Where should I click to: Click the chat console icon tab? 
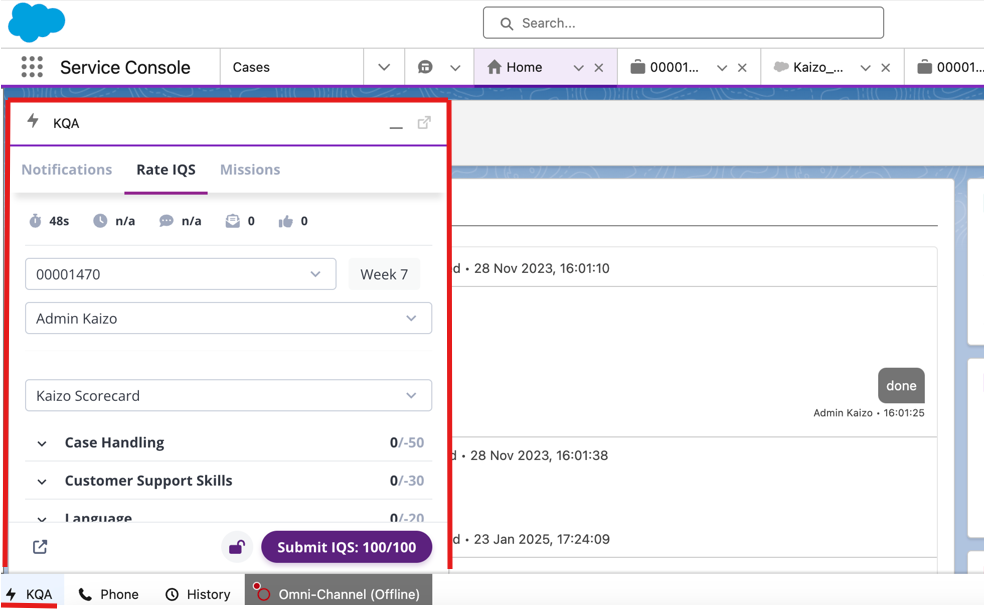425,67
